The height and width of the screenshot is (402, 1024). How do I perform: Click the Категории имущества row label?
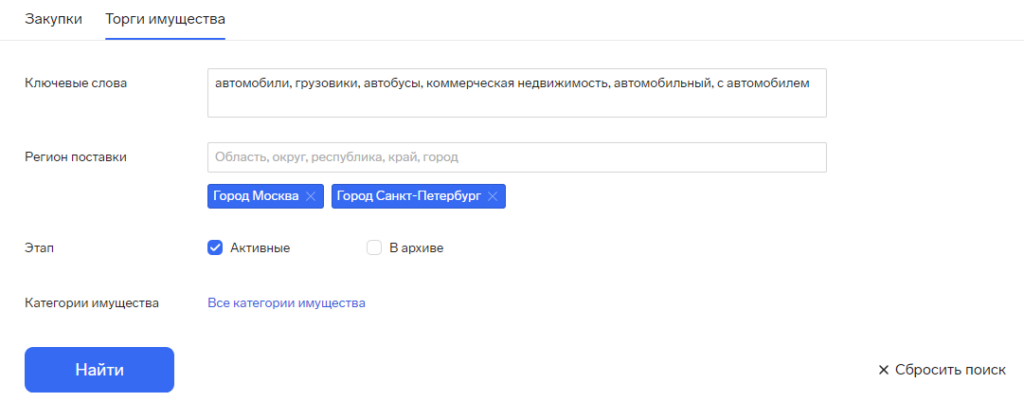coord(92,303)
